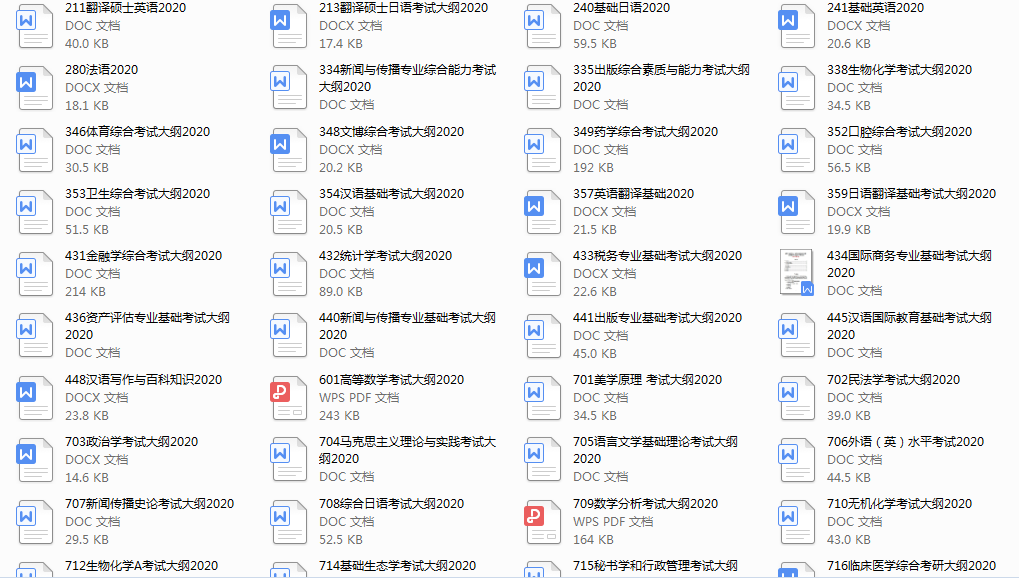
Task: Click the file icon for 357英语翻译基础2020
Action: coord(542,212)
